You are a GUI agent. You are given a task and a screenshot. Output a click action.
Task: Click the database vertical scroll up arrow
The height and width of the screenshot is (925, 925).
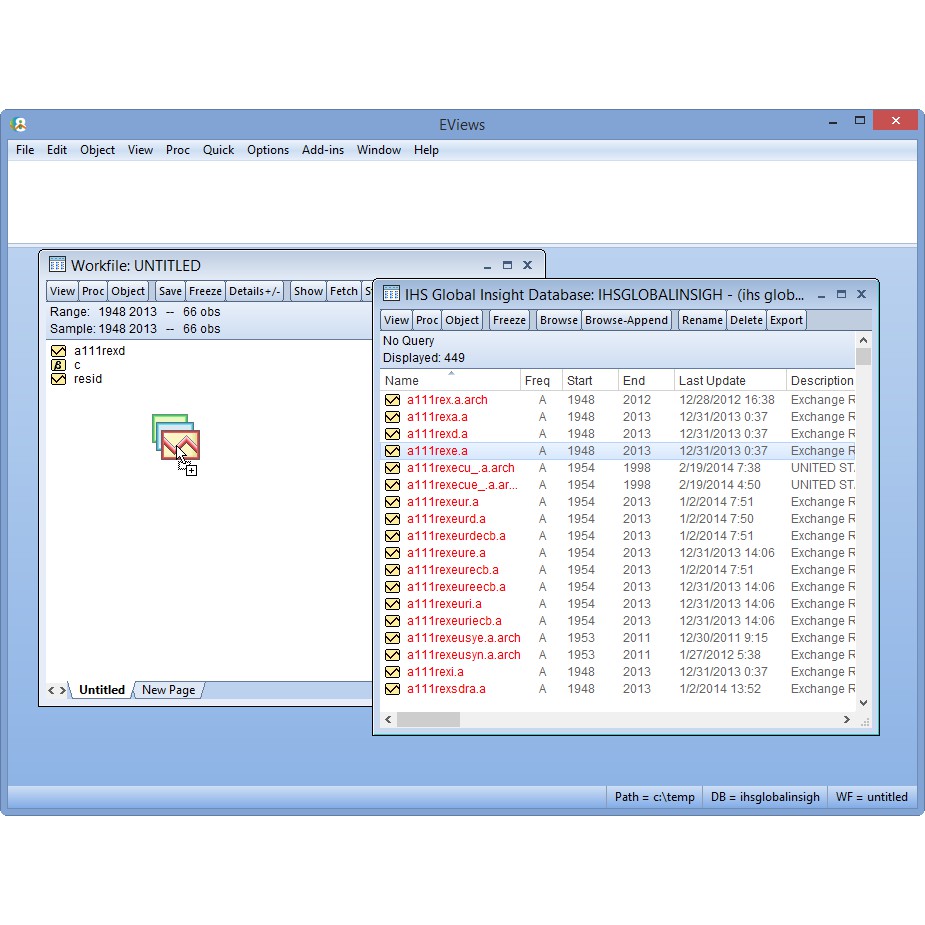click(863, 340)
